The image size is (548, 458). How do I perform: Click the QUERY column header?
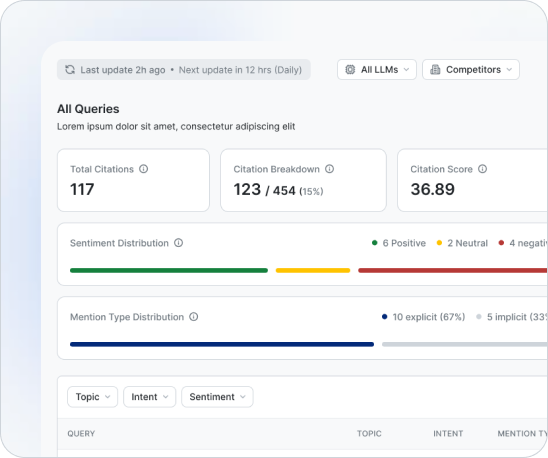tap(81, 434)
